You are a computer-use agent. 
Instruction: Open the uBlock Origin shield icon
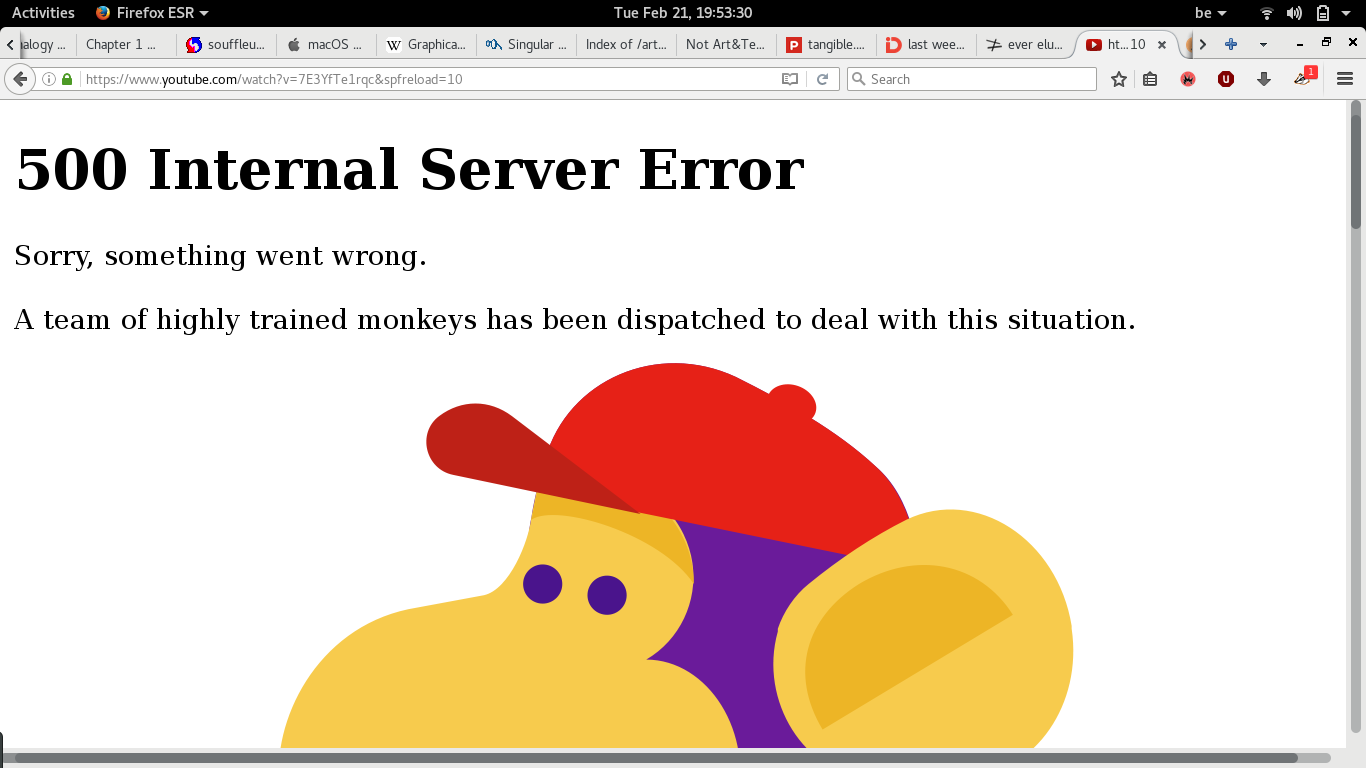[1225, 79]
